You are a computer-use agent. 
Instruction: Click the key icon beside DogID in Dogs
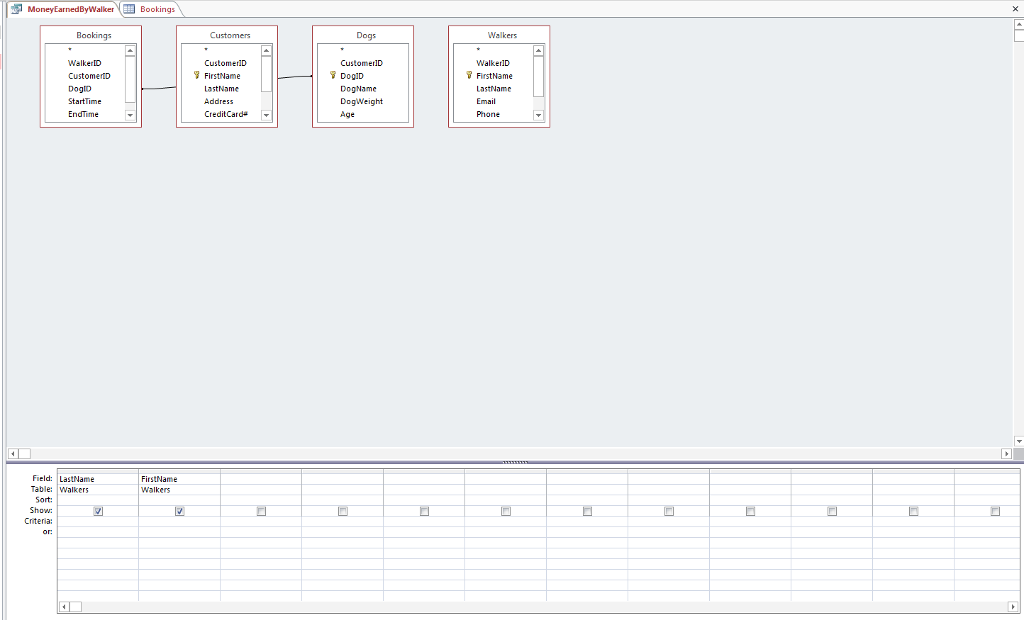[x=331, y=75]
